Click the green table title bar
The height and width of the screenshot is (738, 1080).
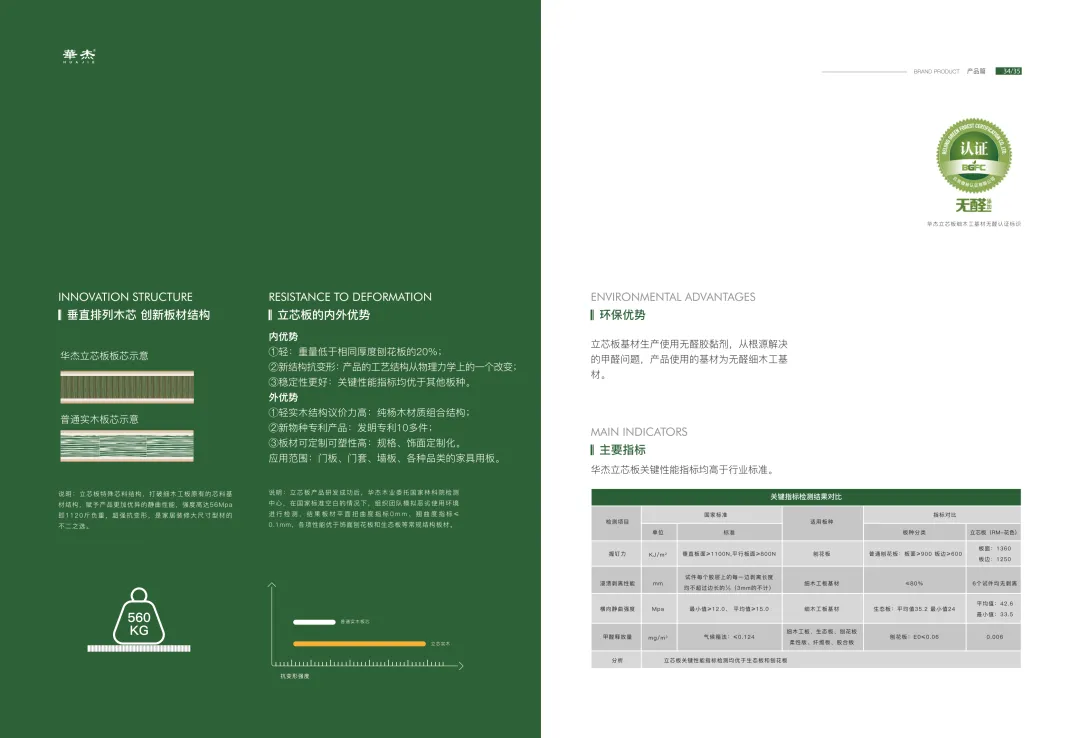click(x=806, y=497)
